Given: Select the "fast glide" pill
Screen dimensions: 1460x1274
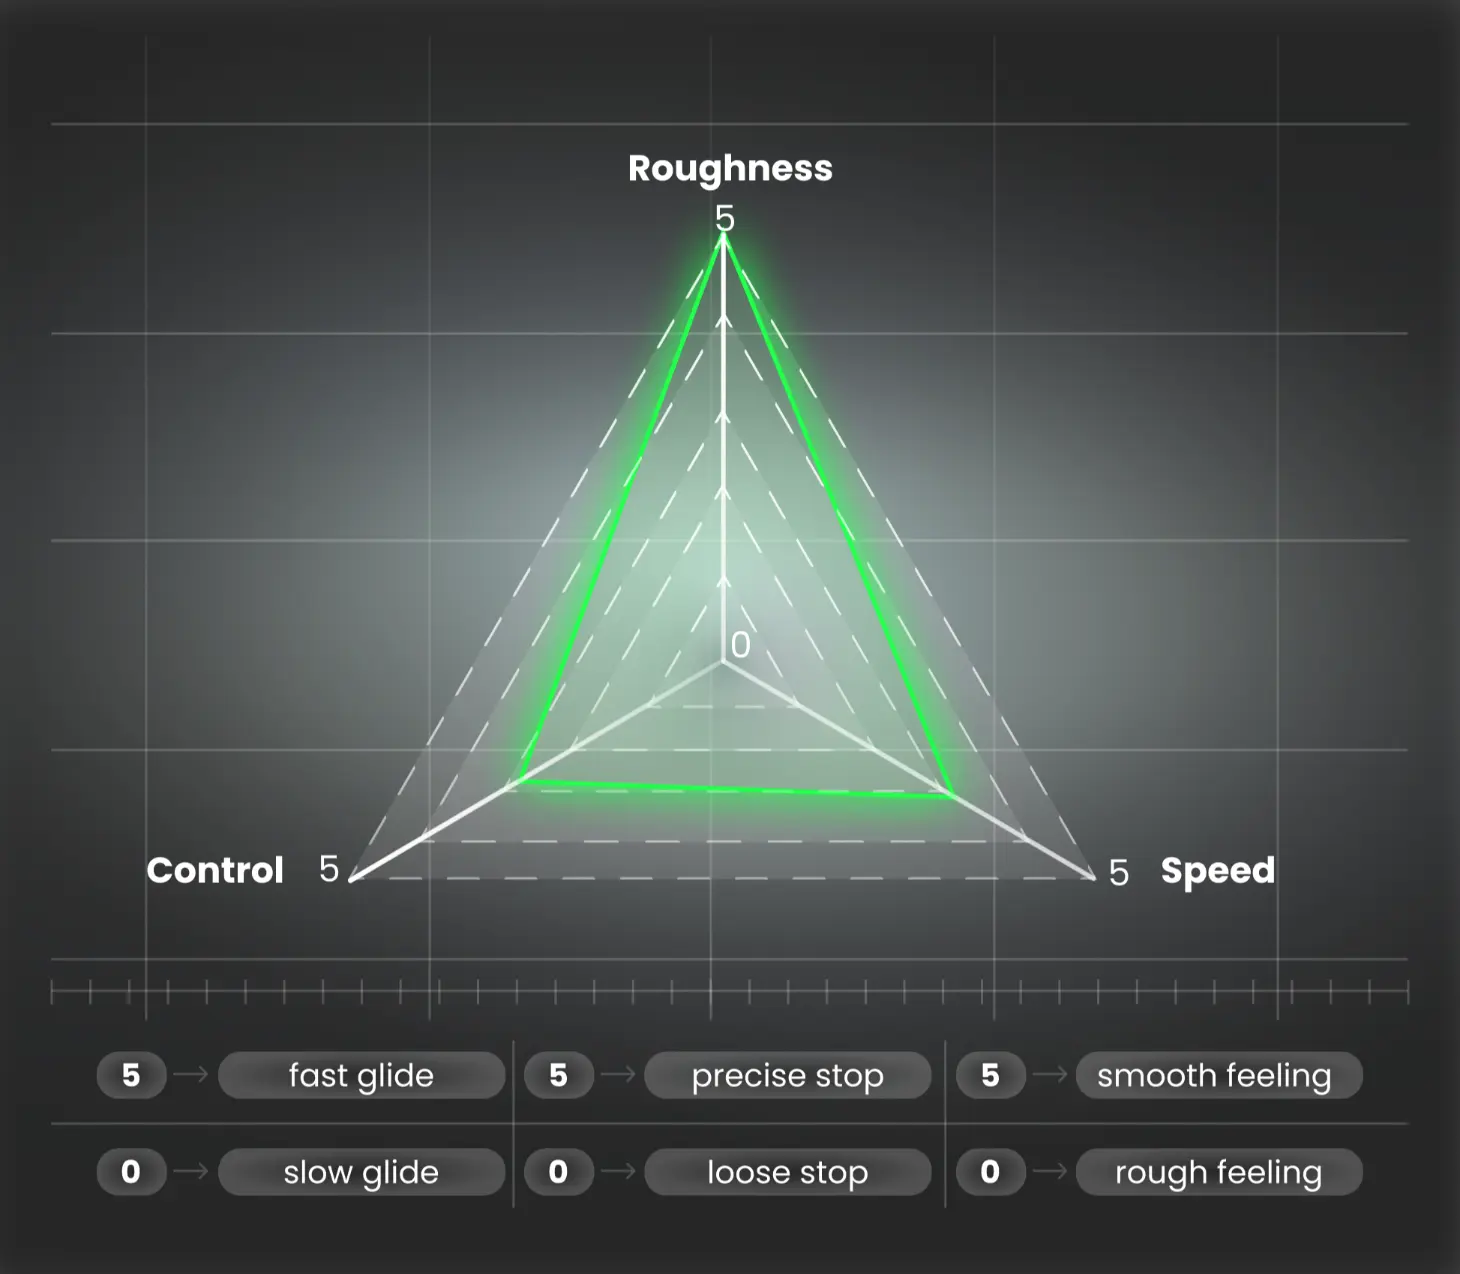Looking at the screenshot, I should [361, 1075].
